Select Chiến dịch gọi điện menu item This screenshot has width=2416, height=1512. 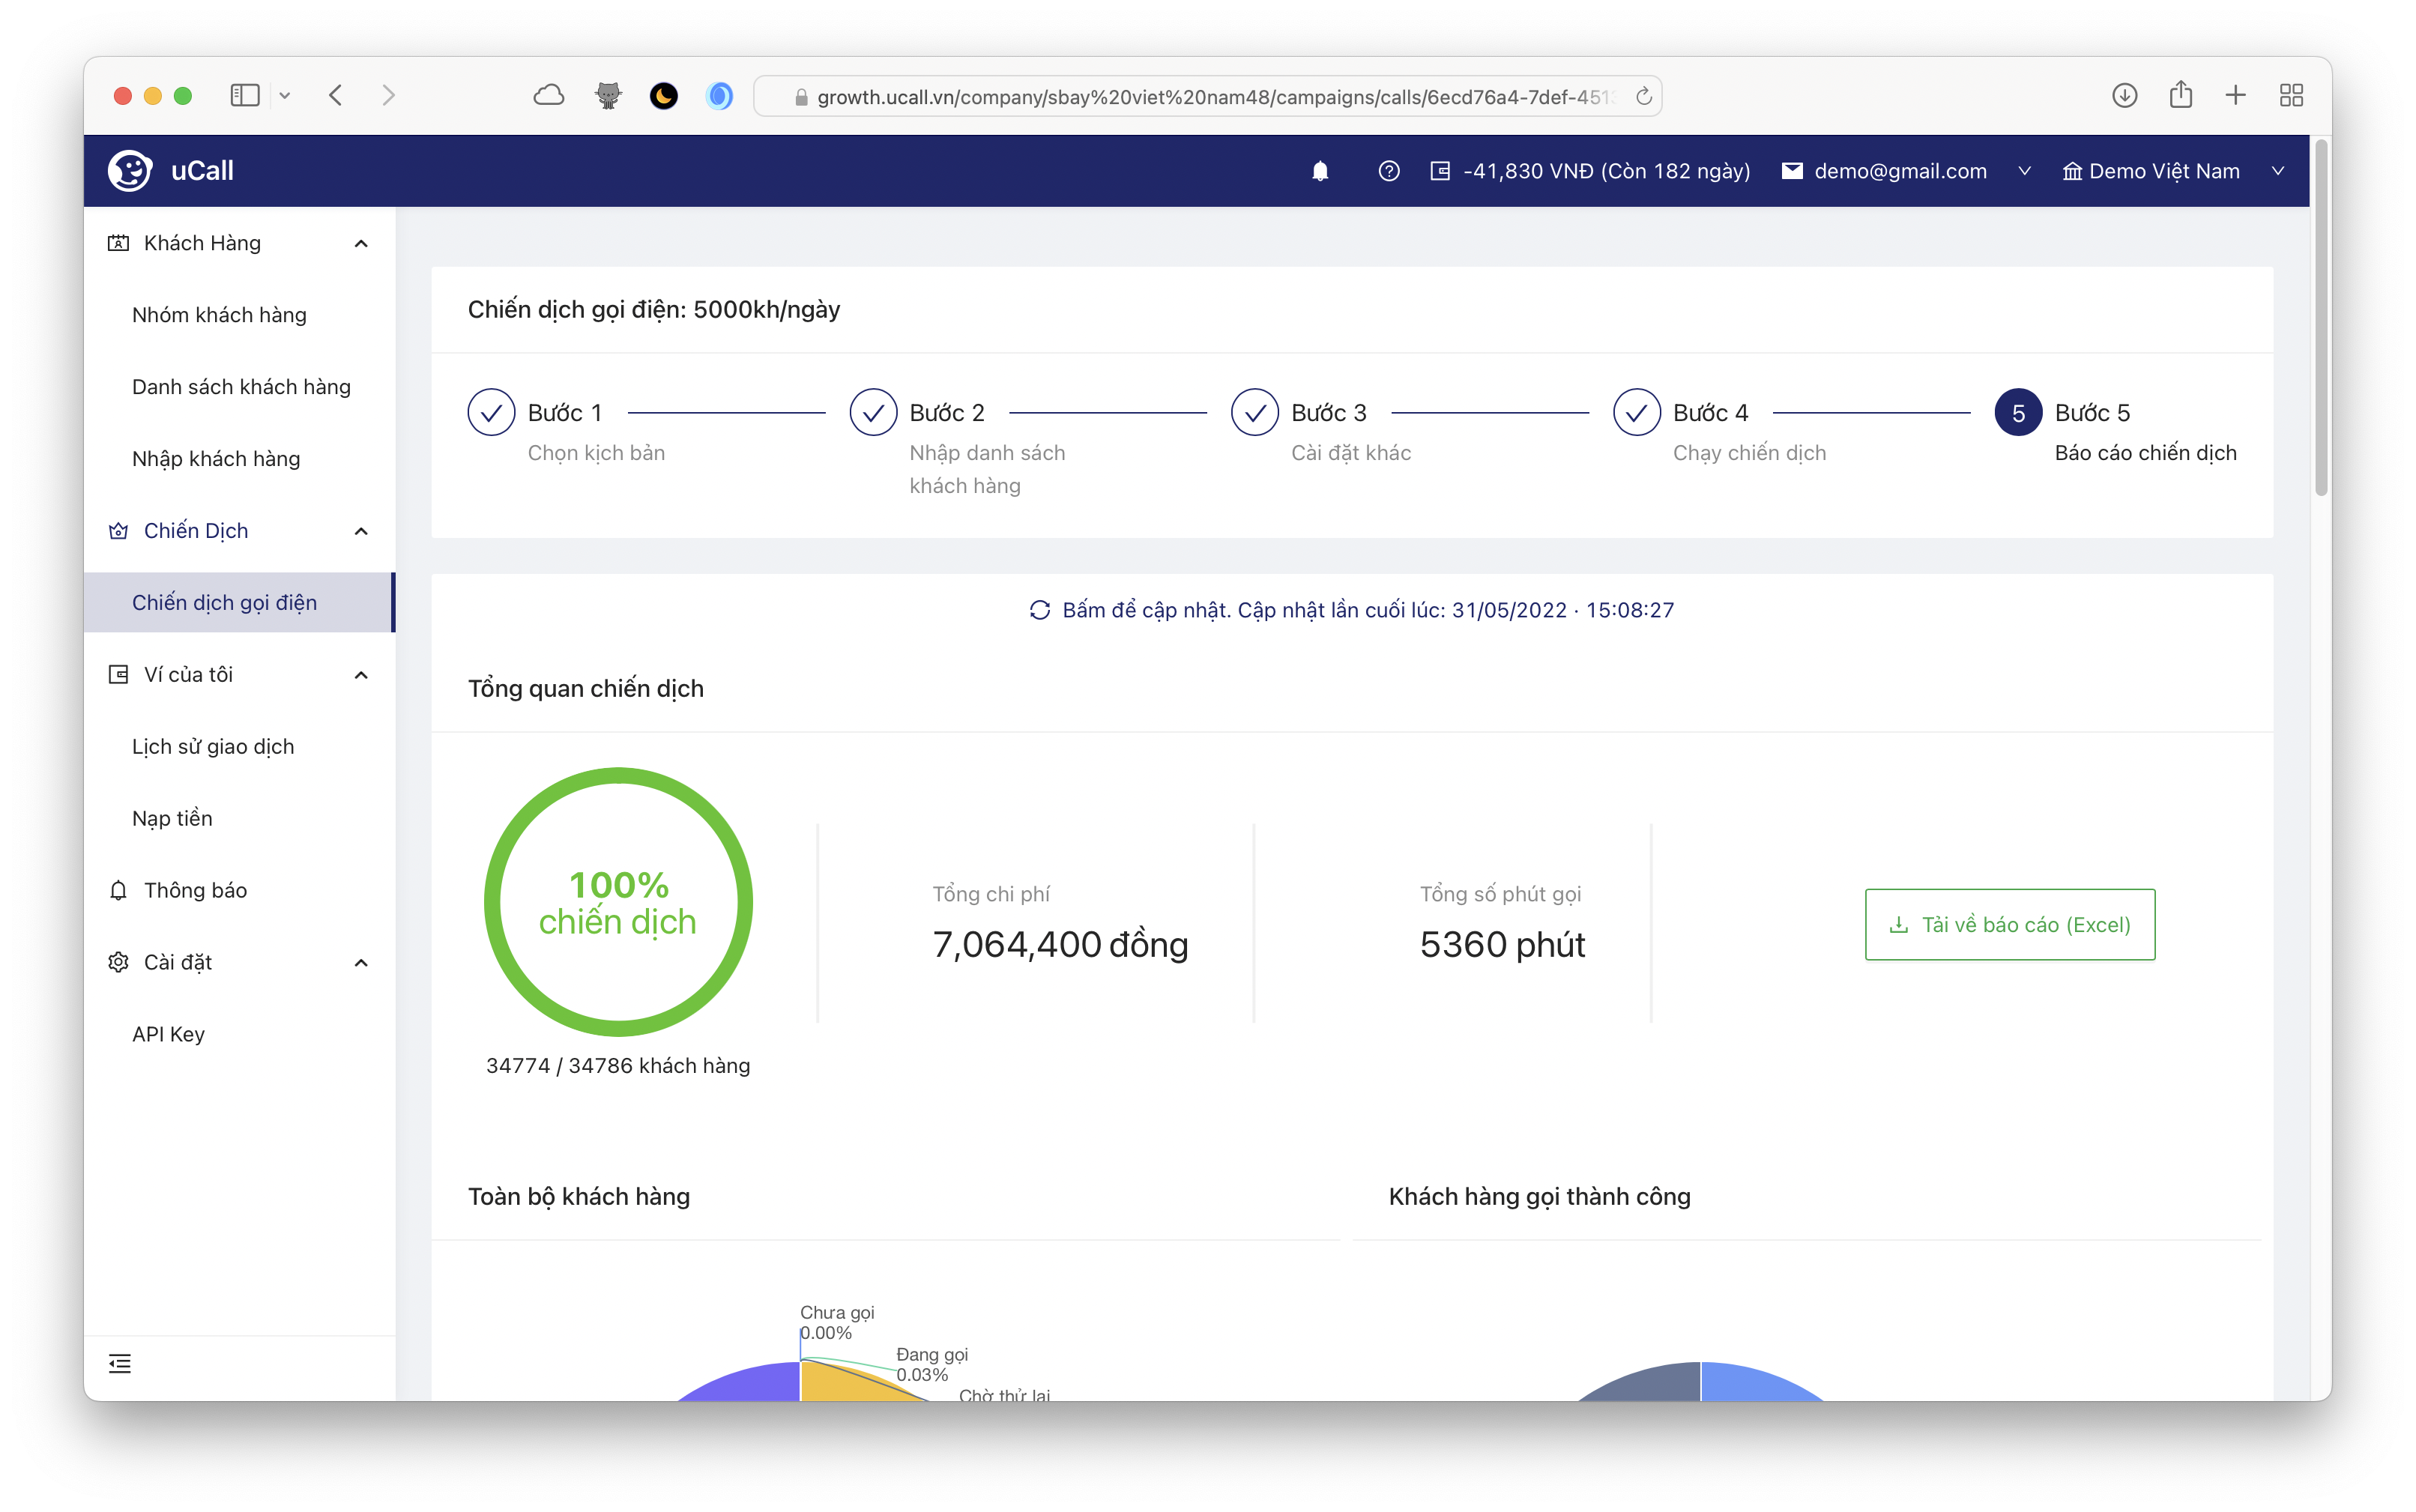pyautogui.click(x=224, y=602)
